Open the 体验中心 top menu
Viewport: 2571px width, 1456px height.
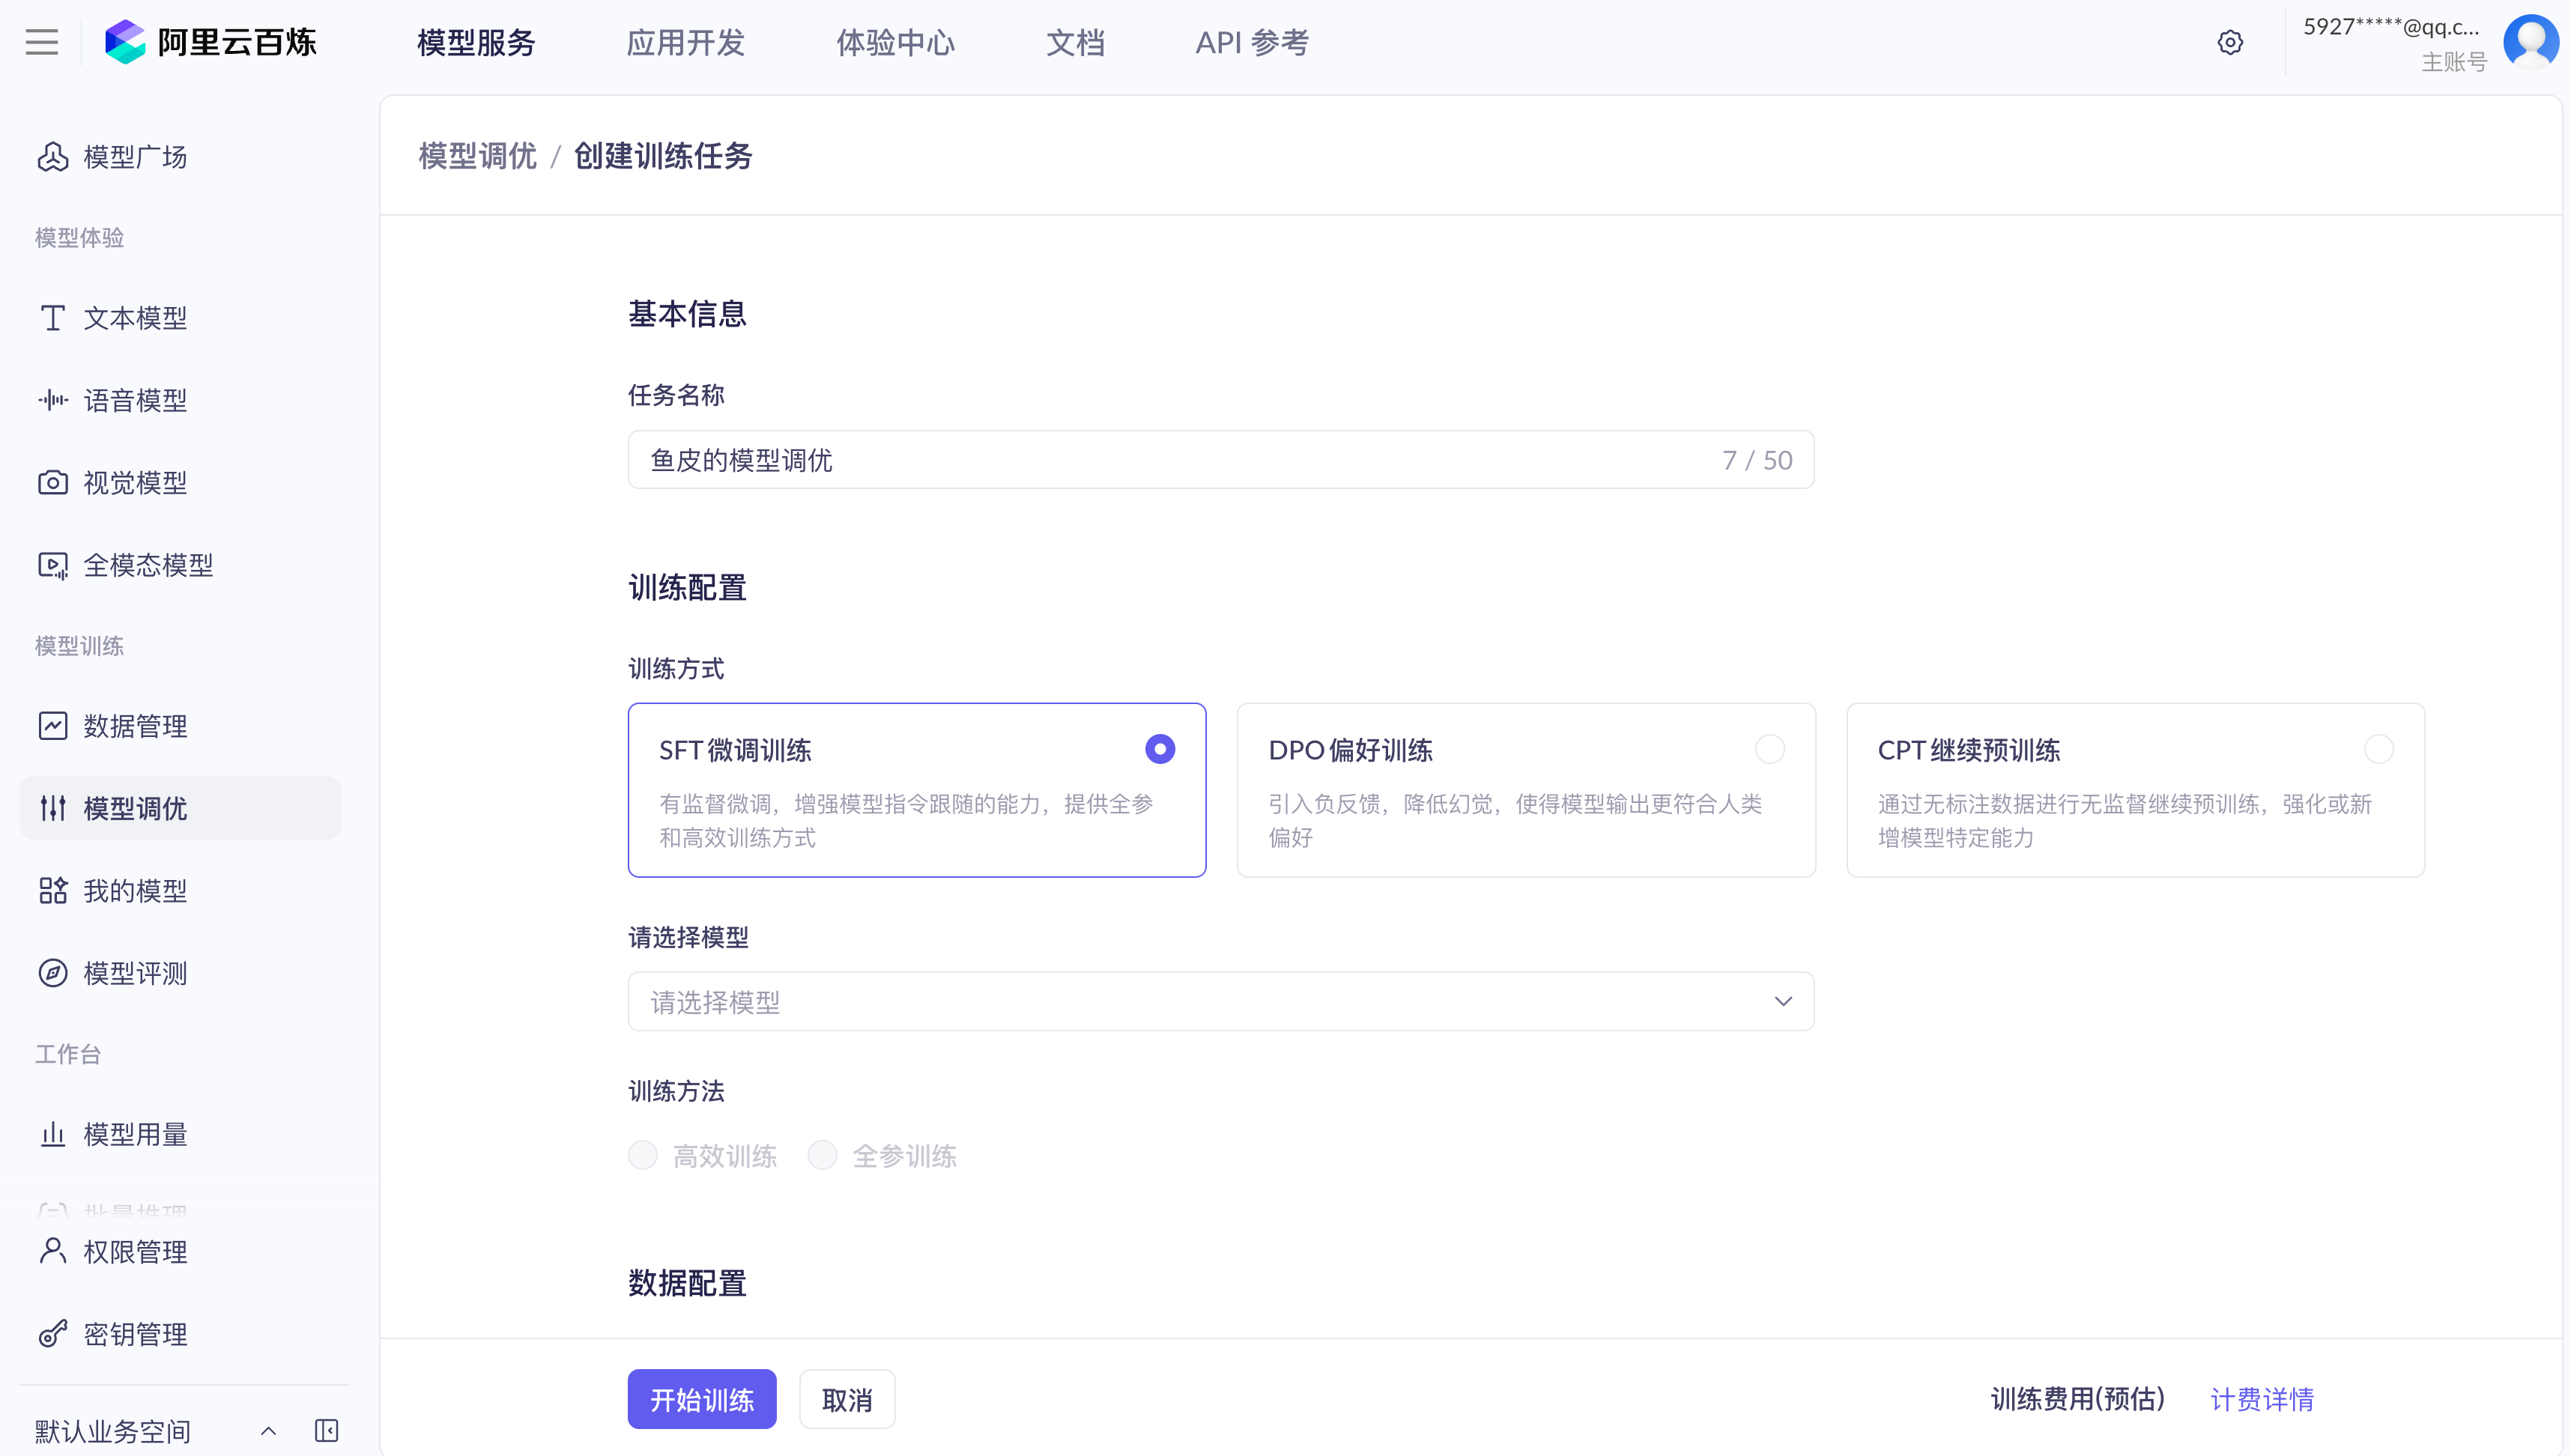895,42
